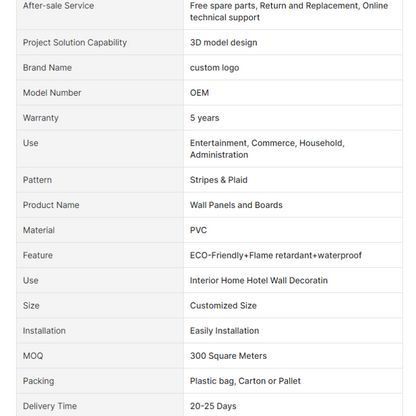Select the "Stripes & Plaid" pattern value
The image size is (416, 416).
pyautogui.click(x=219, y=180)
